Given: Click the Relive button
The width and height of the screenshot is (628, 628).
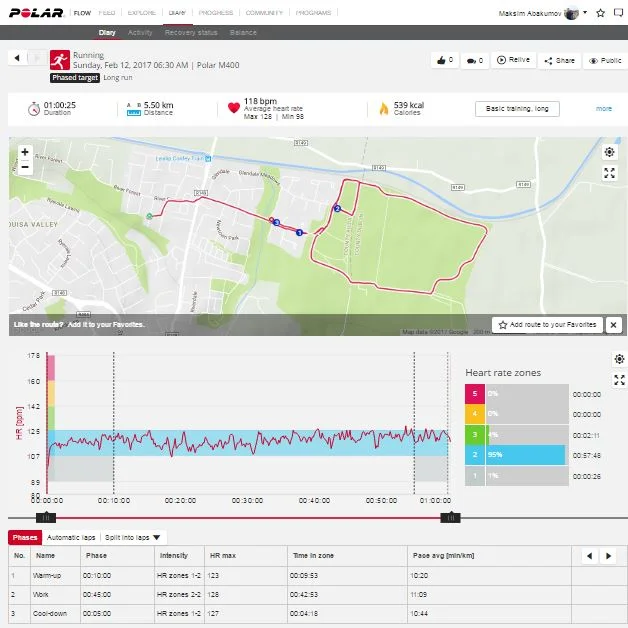Looking at the screenshot, I should 514,60.
